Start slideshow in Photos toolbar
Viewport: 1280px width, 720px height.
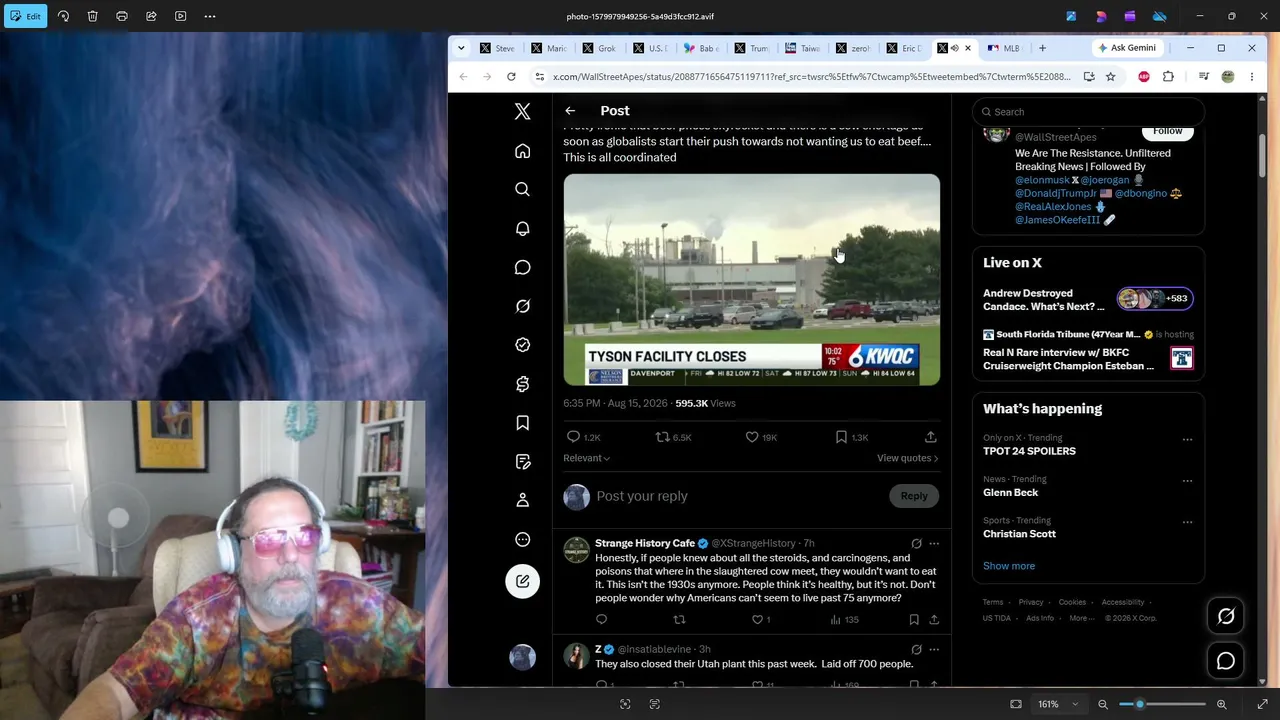coord(180,16)
